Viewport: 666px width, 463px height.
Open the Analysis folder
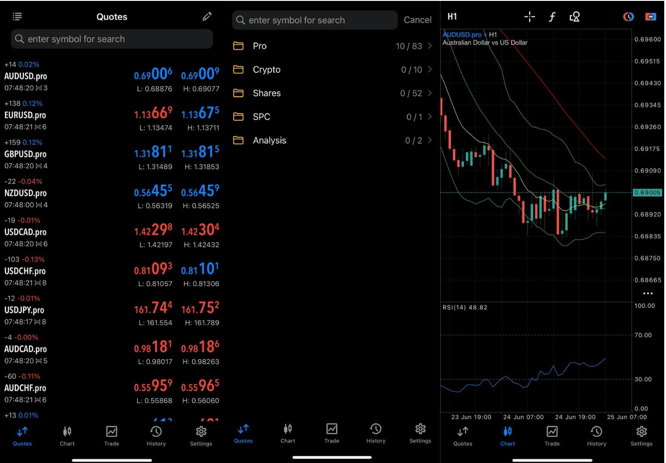[x=333, y=140]
